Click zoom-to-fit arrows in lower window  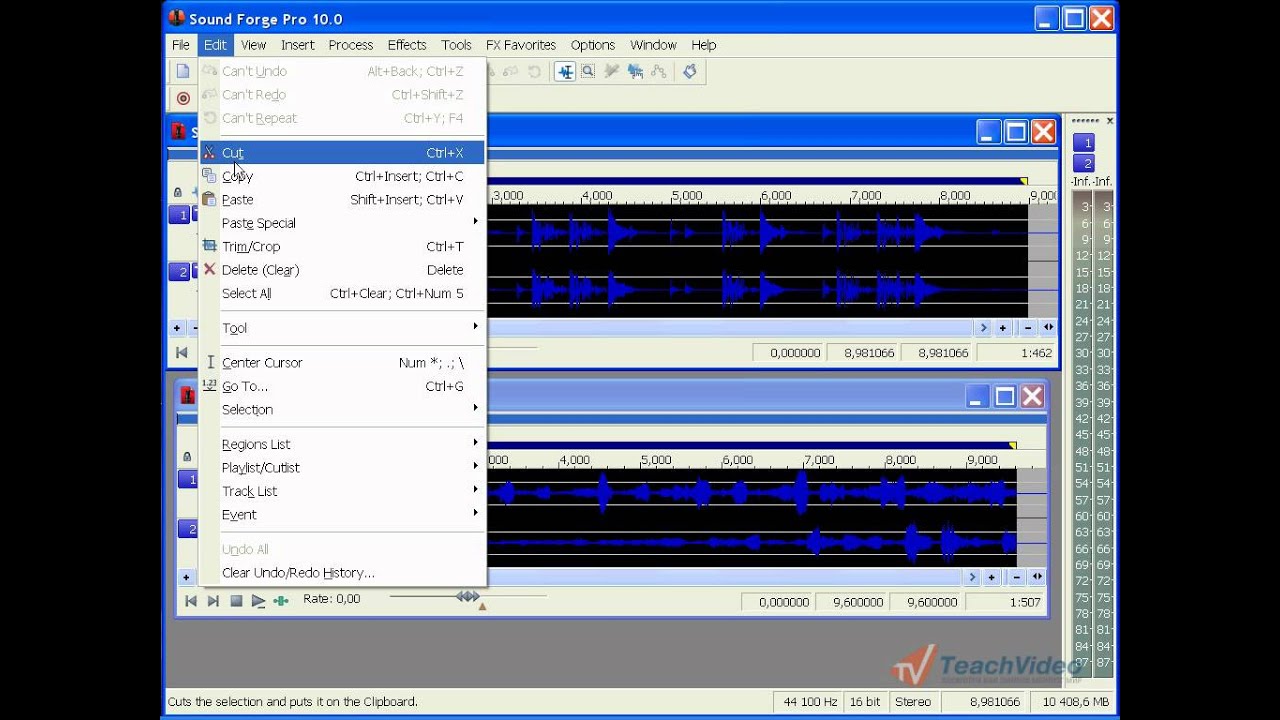[1039, 577]
